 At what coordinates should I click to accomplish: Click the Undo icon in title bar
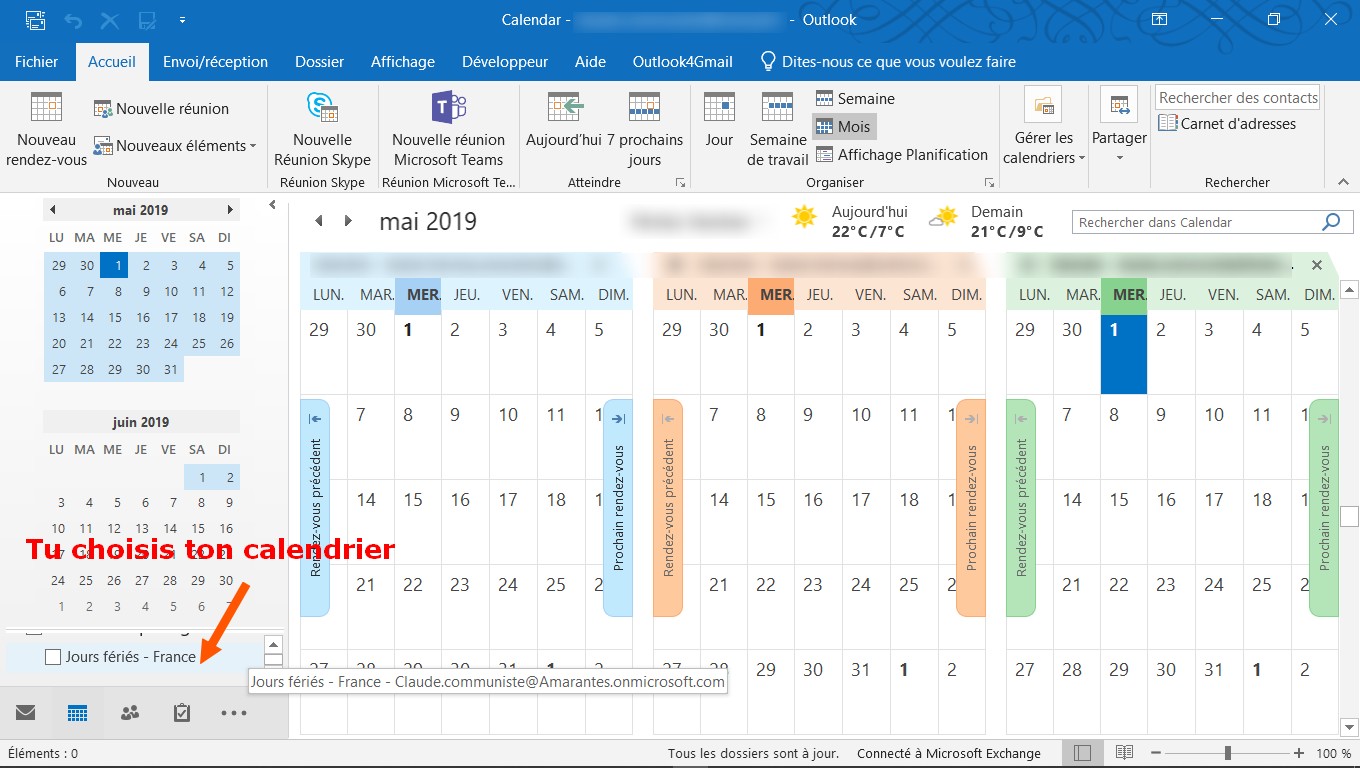[73, 20]
